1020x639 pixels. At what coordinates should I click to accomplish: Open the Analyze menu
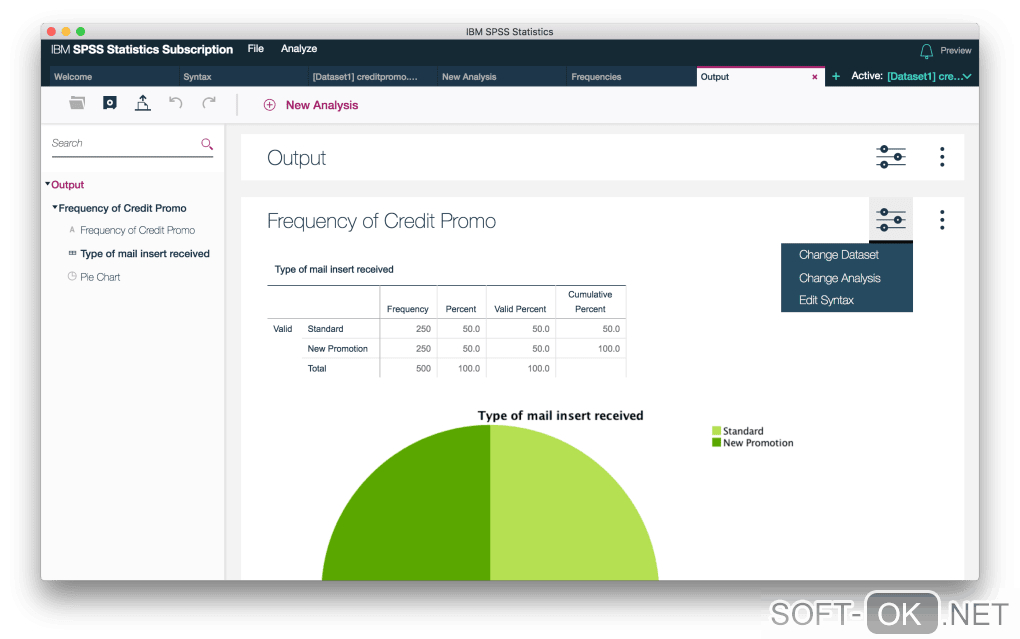click(x=299, y=49)
